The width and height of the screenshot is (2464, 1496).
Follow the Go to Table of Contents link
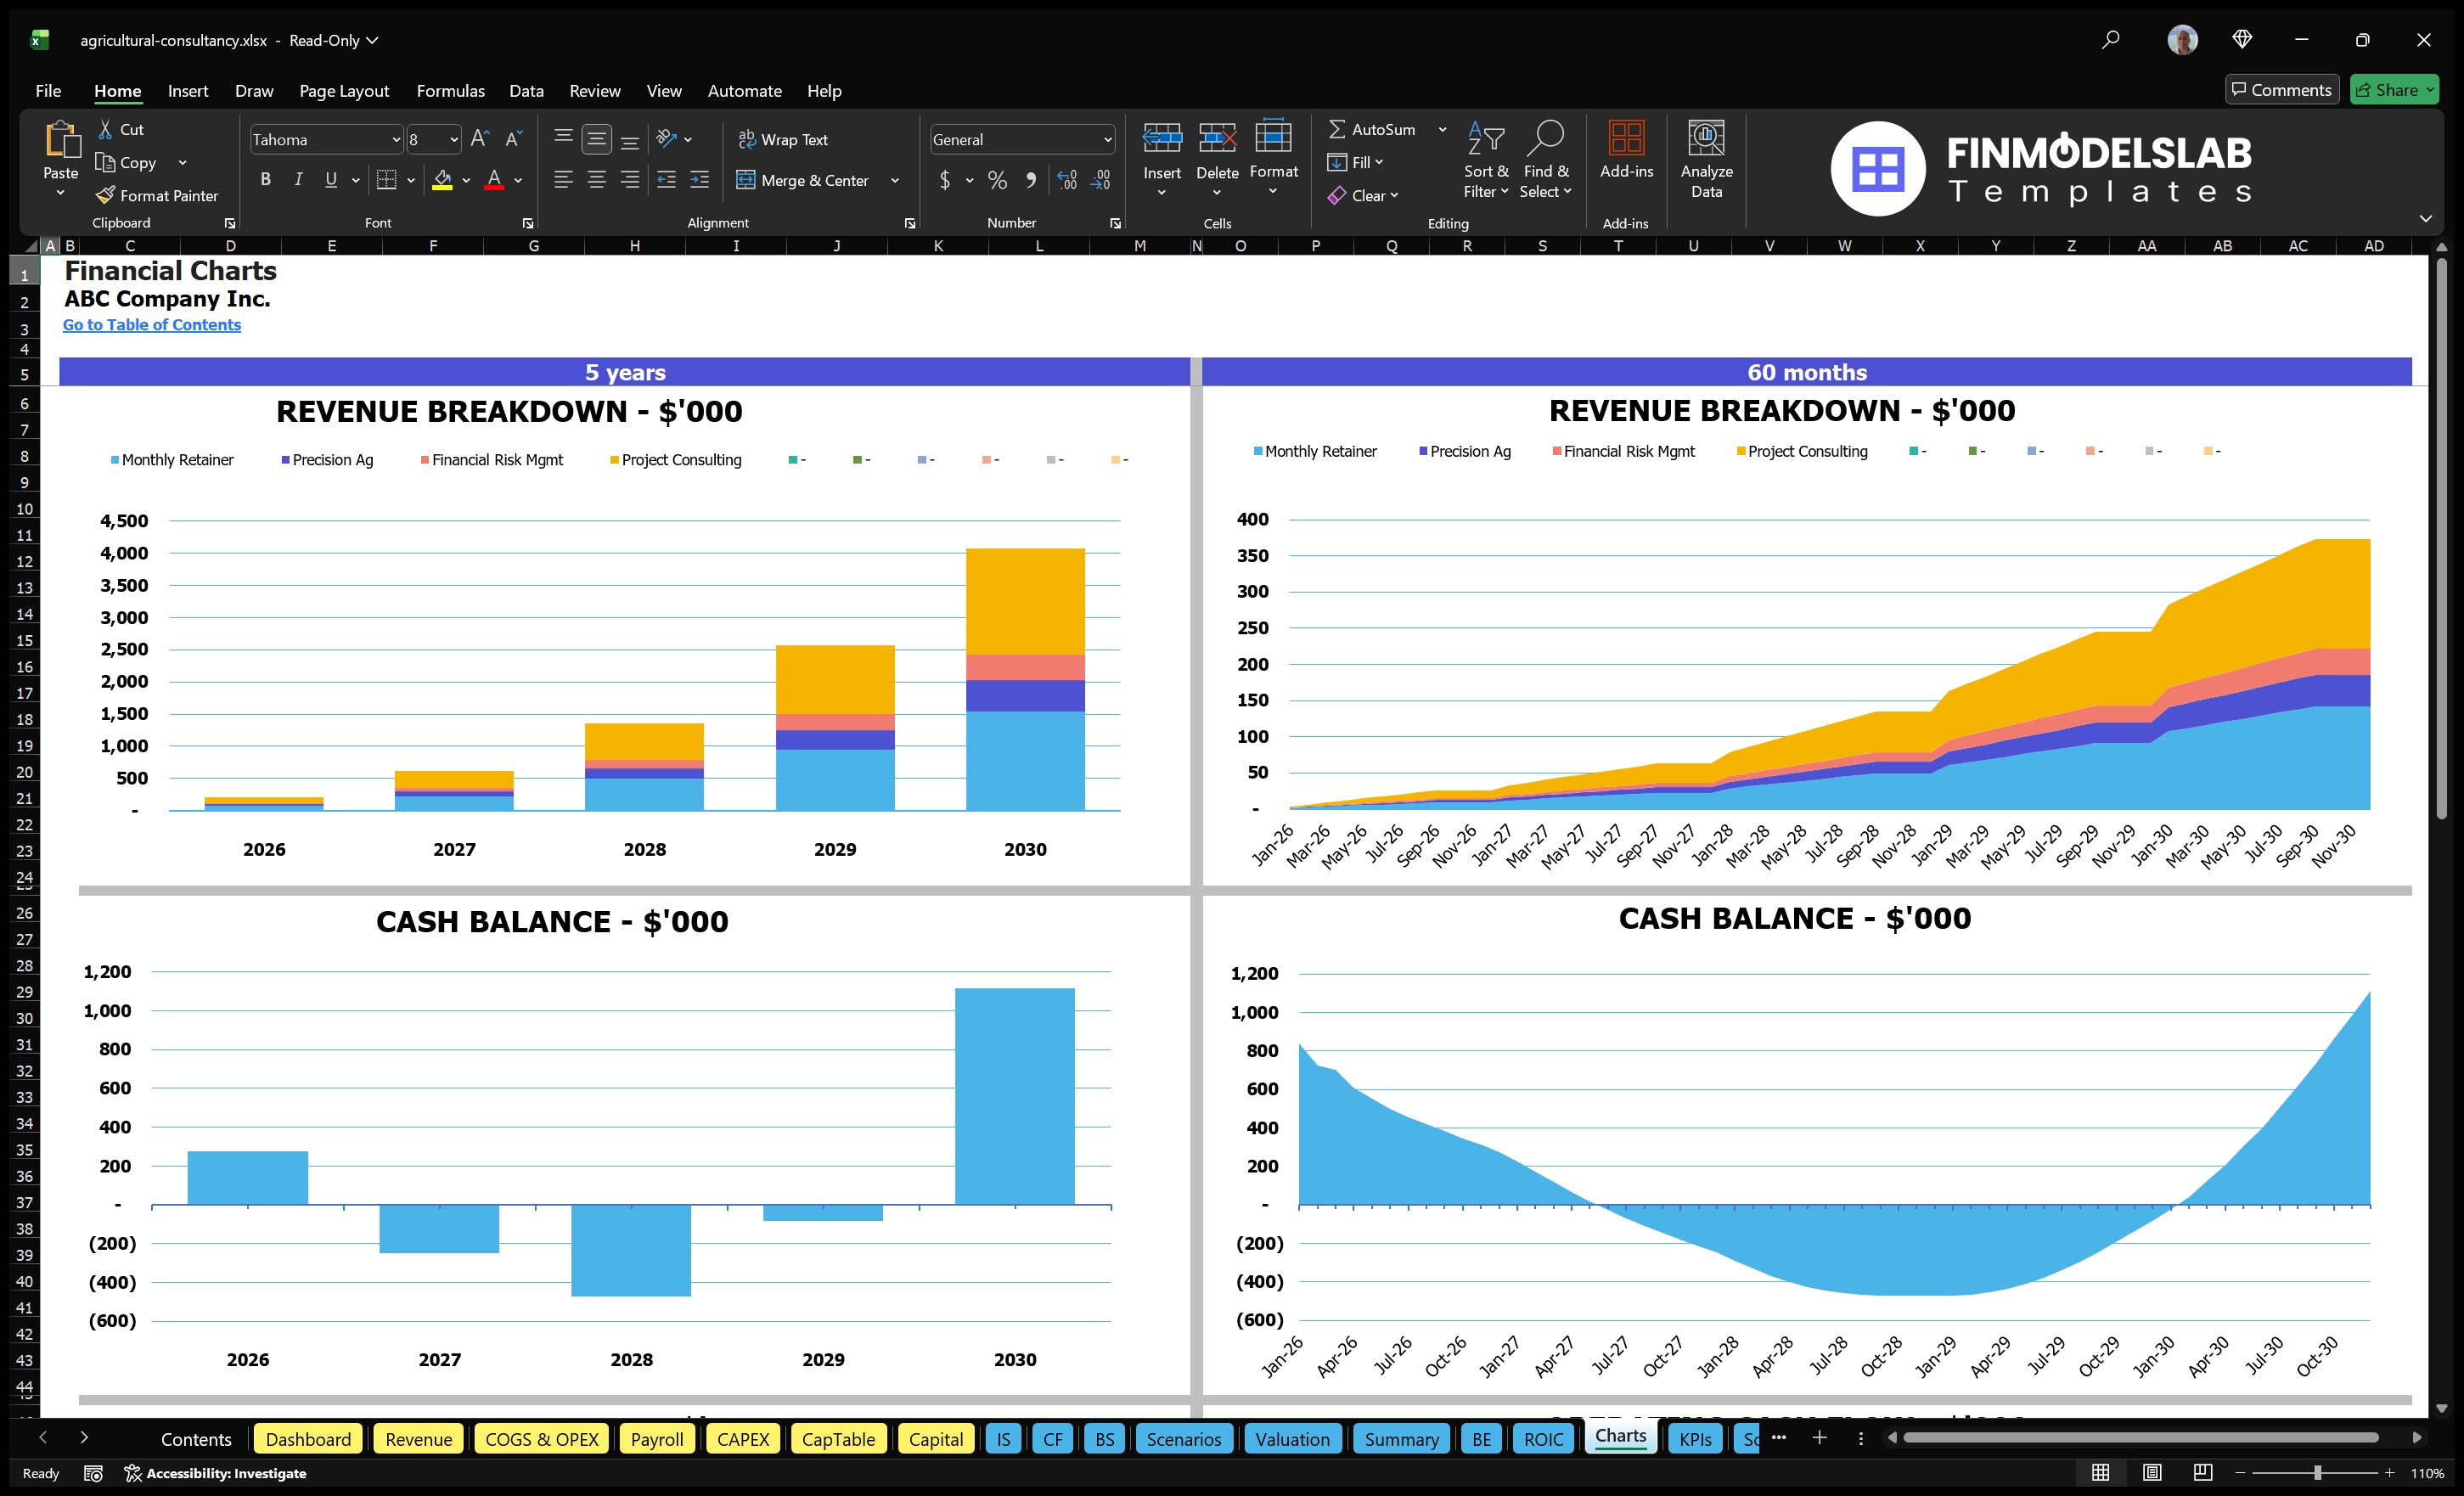[152, 324]
